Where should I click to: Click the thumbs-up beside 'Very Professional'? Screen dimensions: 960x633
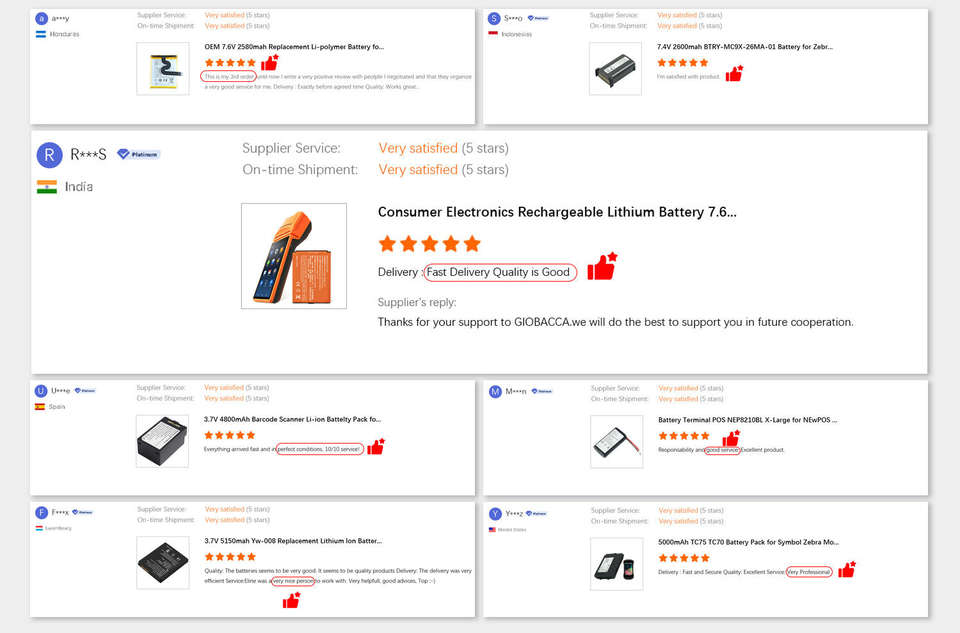click(x=847, y=569)
